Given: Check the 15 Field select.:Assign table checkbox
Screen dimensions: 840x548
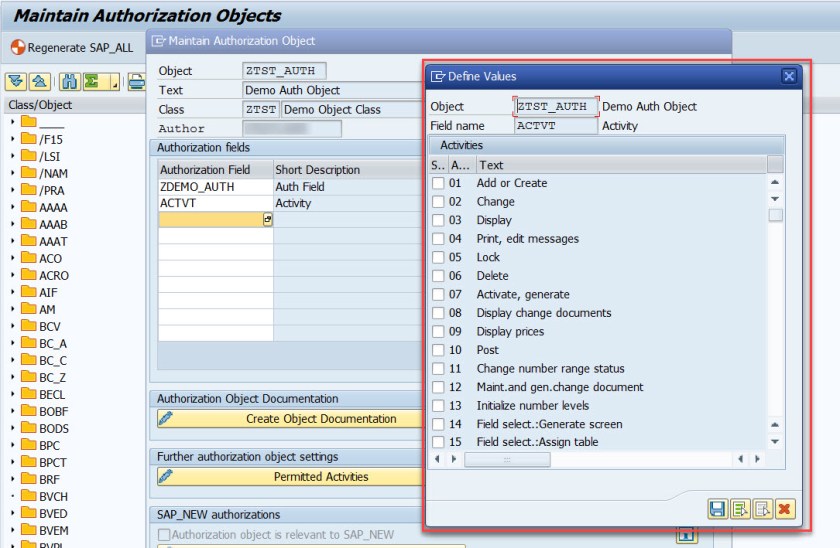Looking at the screenshot, I should (438, 442).
